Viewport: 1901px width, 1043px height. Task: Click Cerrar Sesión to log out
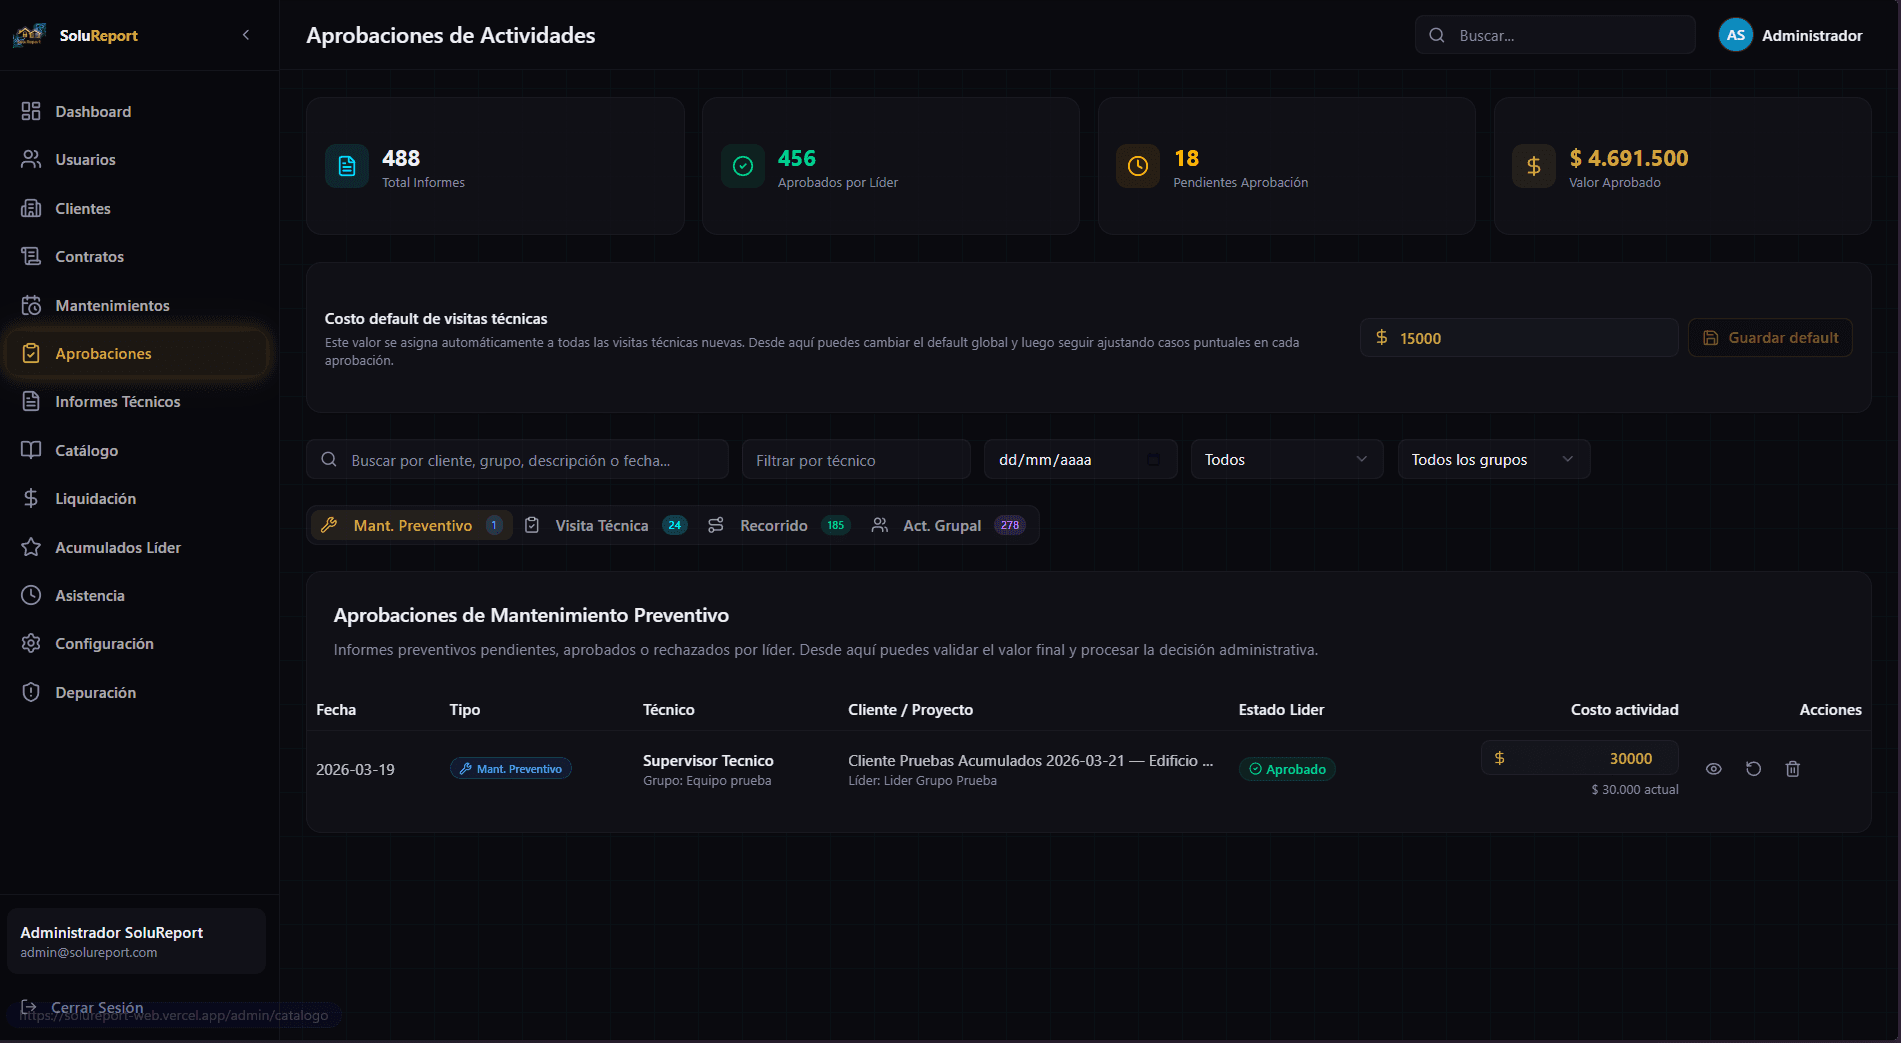coord(96,1007)
